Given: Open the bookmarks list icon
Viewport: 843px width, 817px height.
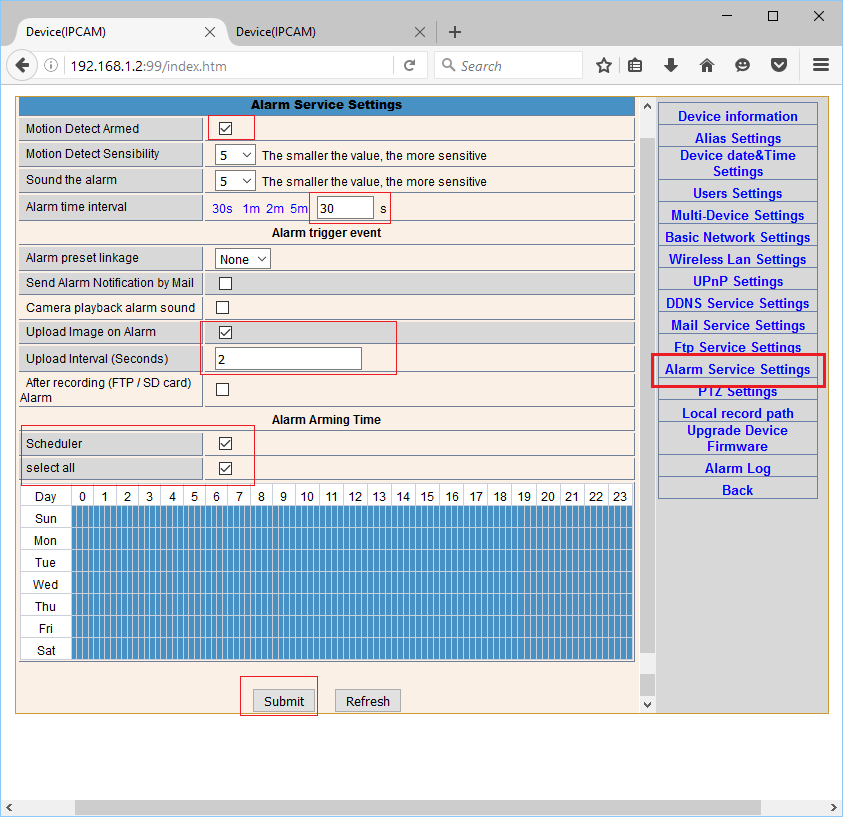Looking at the screenshot, I should pyautogui.click(x=636, y=66).
